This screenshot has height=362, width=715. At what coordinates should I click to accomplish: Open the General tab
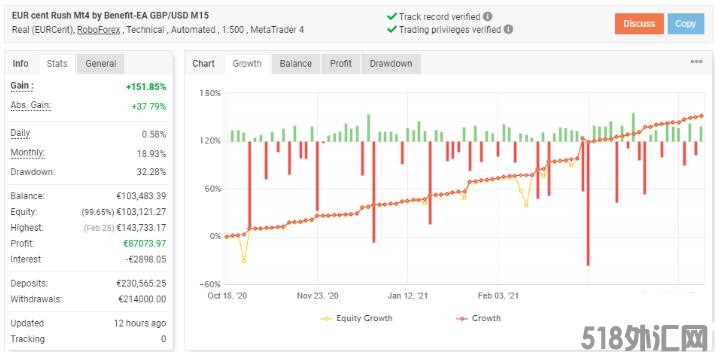pos(101,64)
